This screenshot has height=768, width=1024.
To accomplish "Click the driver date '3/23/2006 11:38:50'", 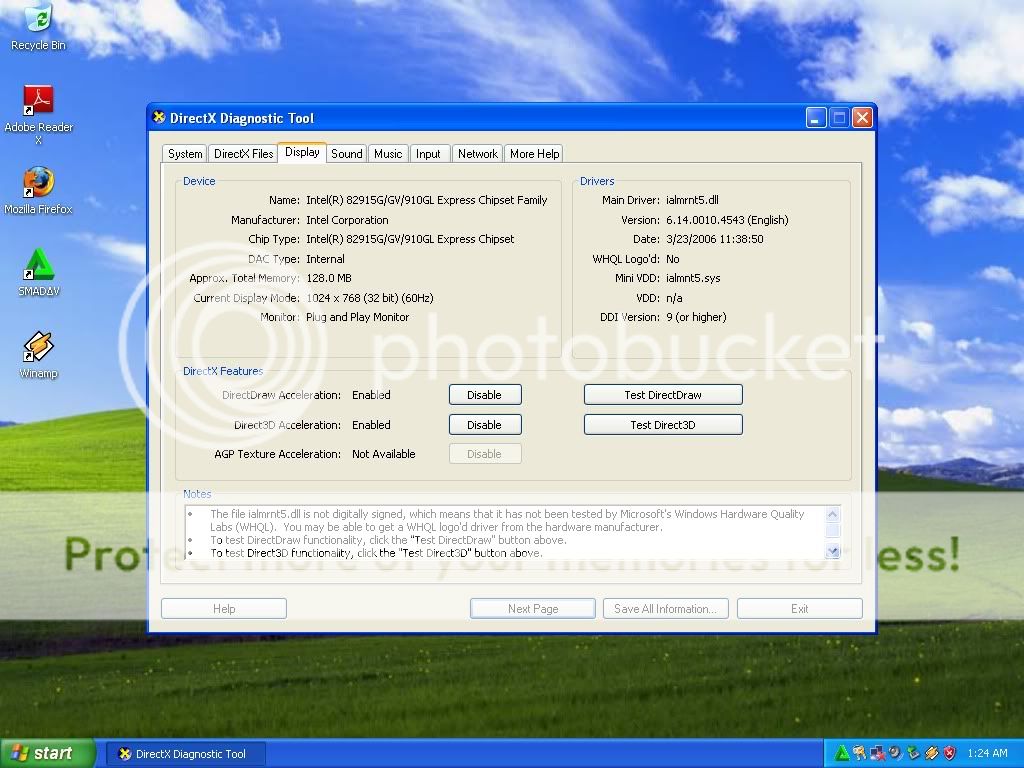I will (714, 239).
